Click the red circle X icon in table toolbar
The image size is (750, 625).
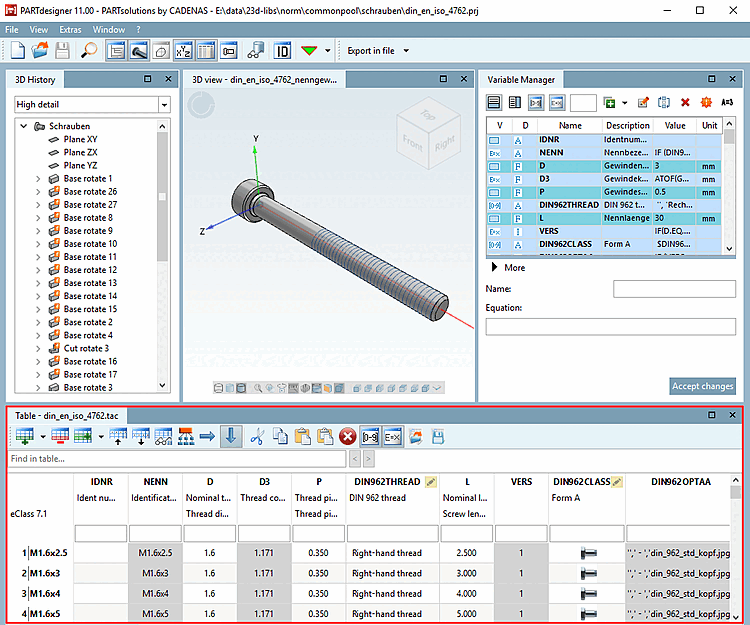tap(347, 436)
